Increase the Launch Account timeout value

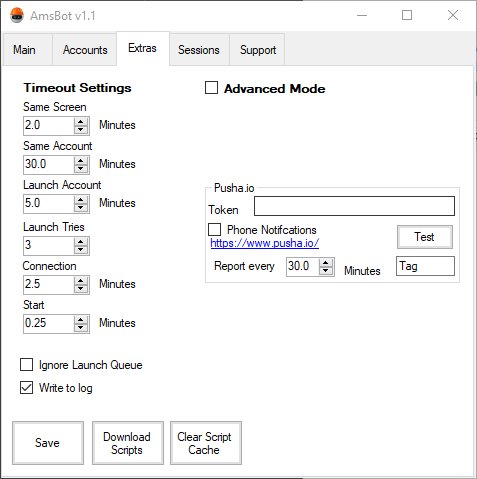[x=81, y=200]
